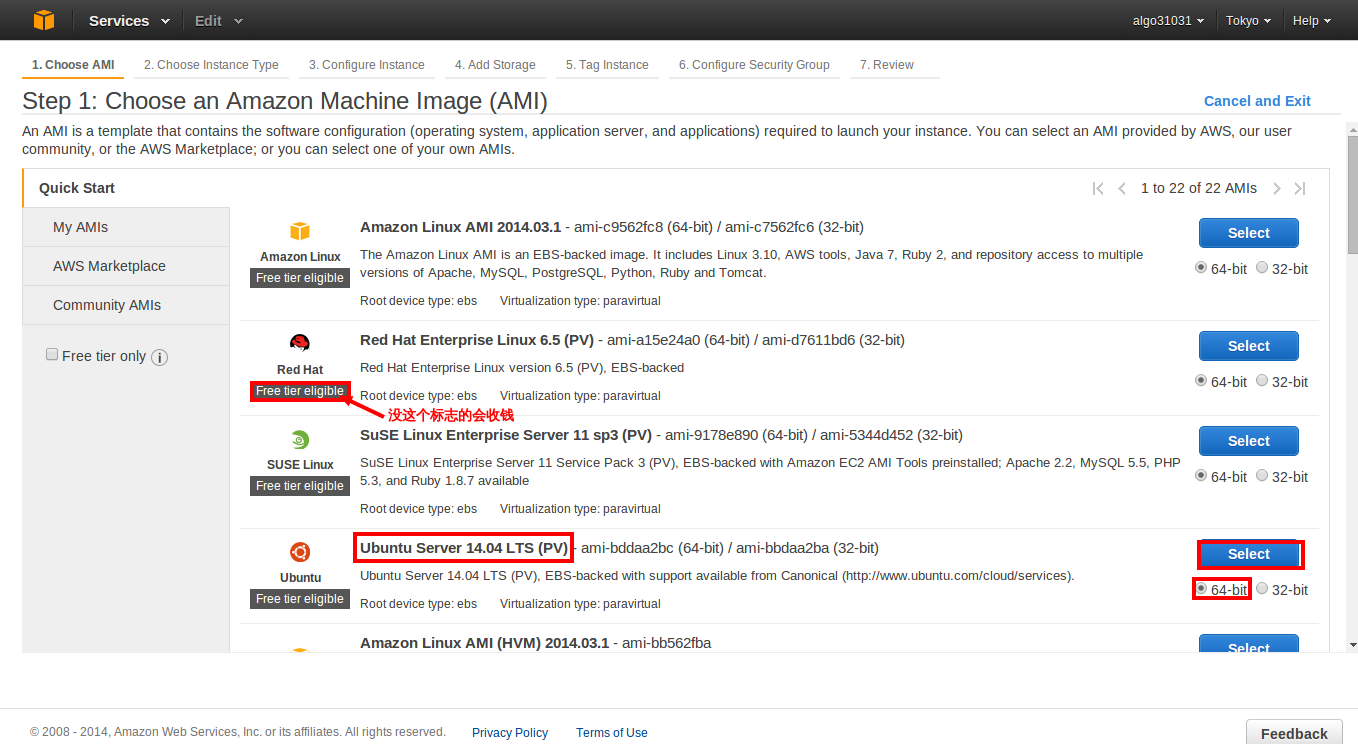Open the AWS Marketplace section
Viewport: 1358px width, 744px height.
(126, 266)
